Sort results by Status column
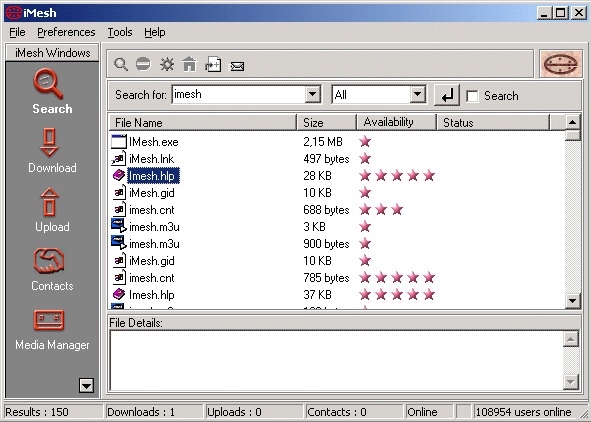The width and height of the screenshot is (591, 422). [493, 122]
